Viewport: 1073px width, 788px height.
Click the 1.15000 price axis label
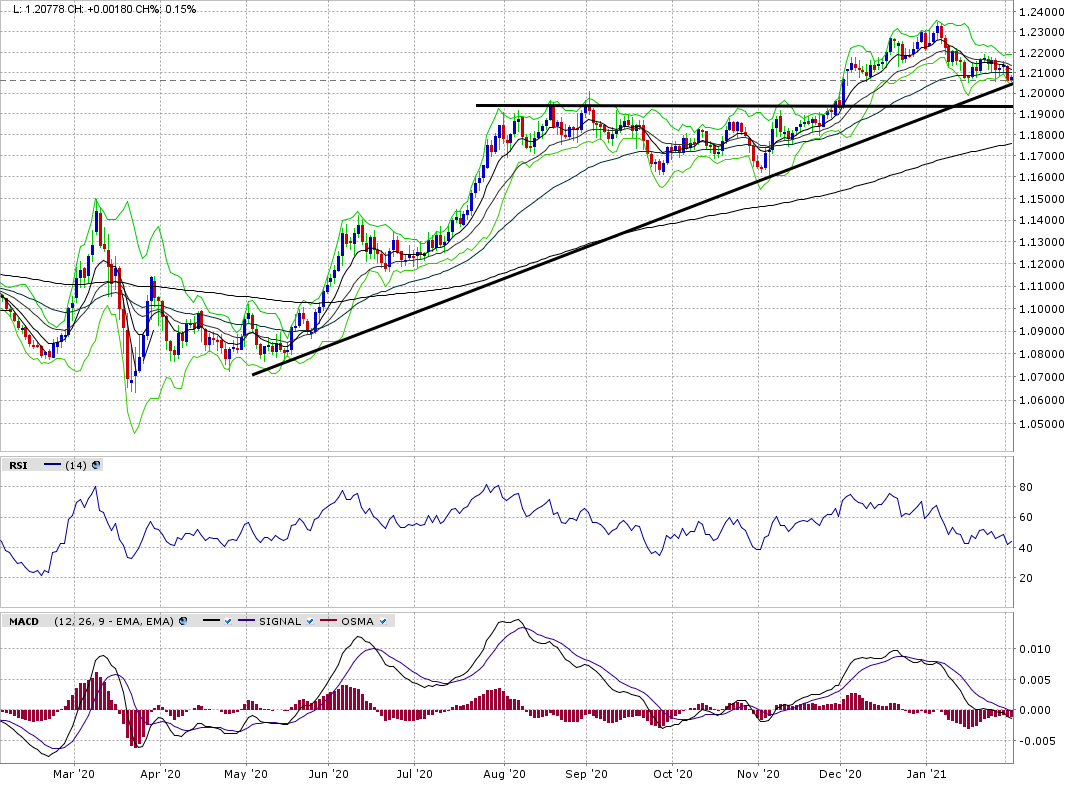coord(1042,199)
